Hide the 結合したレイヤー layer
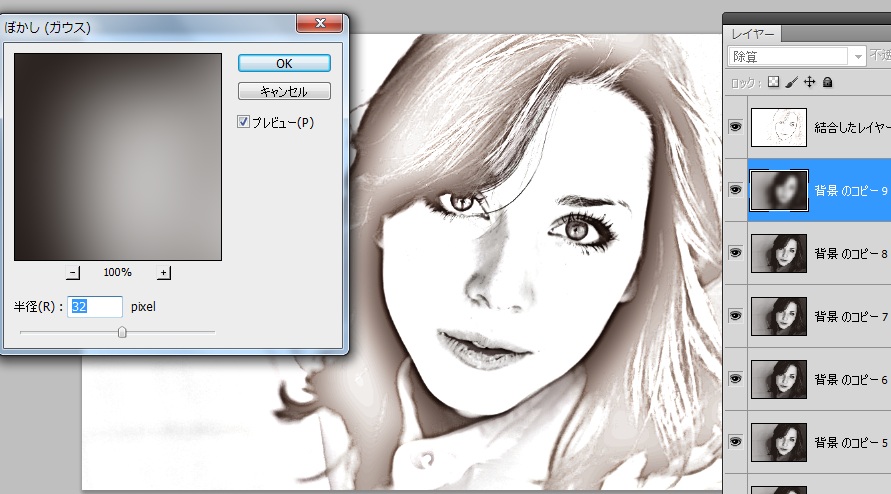This screenshot has height=494, width=891. [x=735, y=127]
